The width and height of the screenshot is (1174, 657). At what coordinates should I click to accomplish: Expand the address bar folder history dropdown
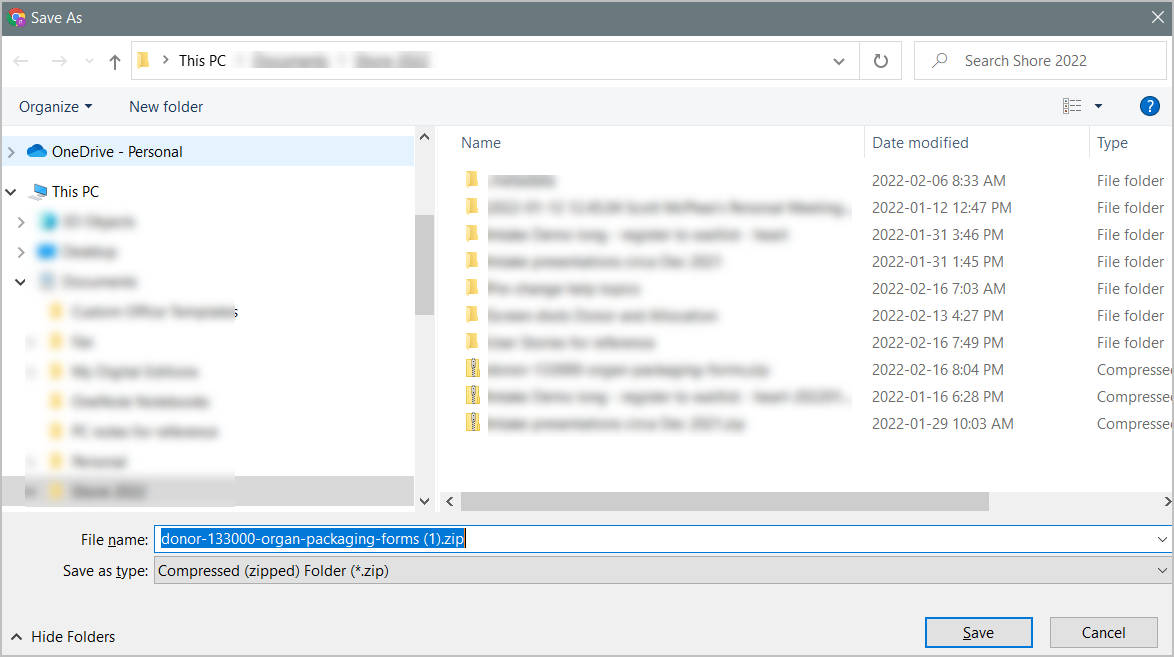(x=838, y=61)
